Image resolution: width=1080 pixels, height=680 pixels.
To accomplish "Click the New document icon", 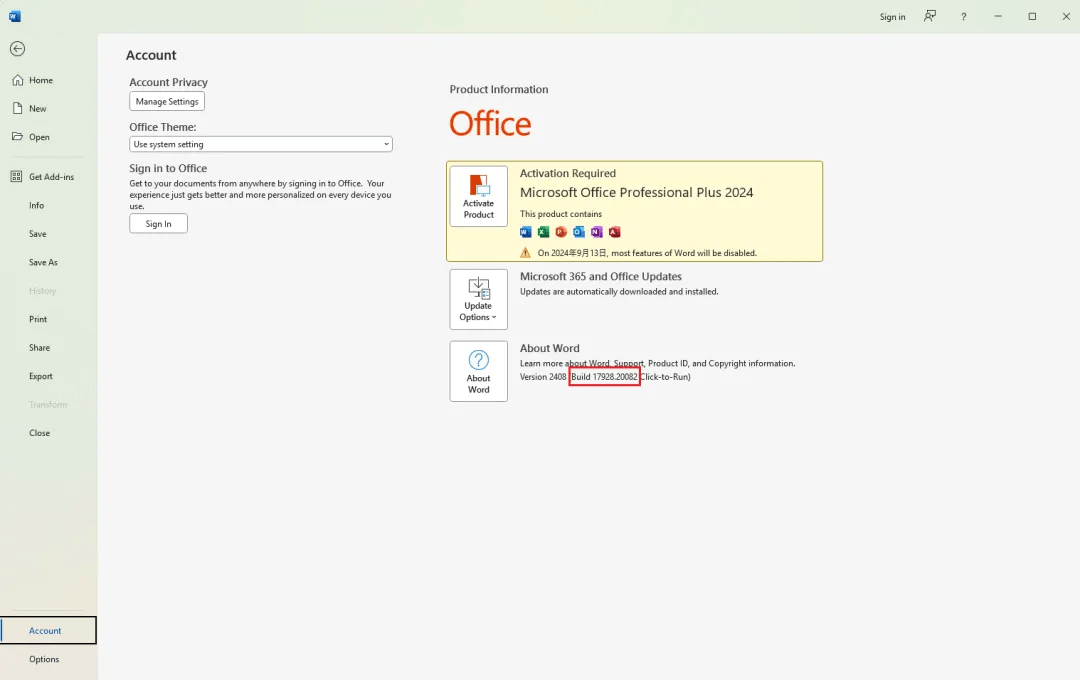I will 17,108.
